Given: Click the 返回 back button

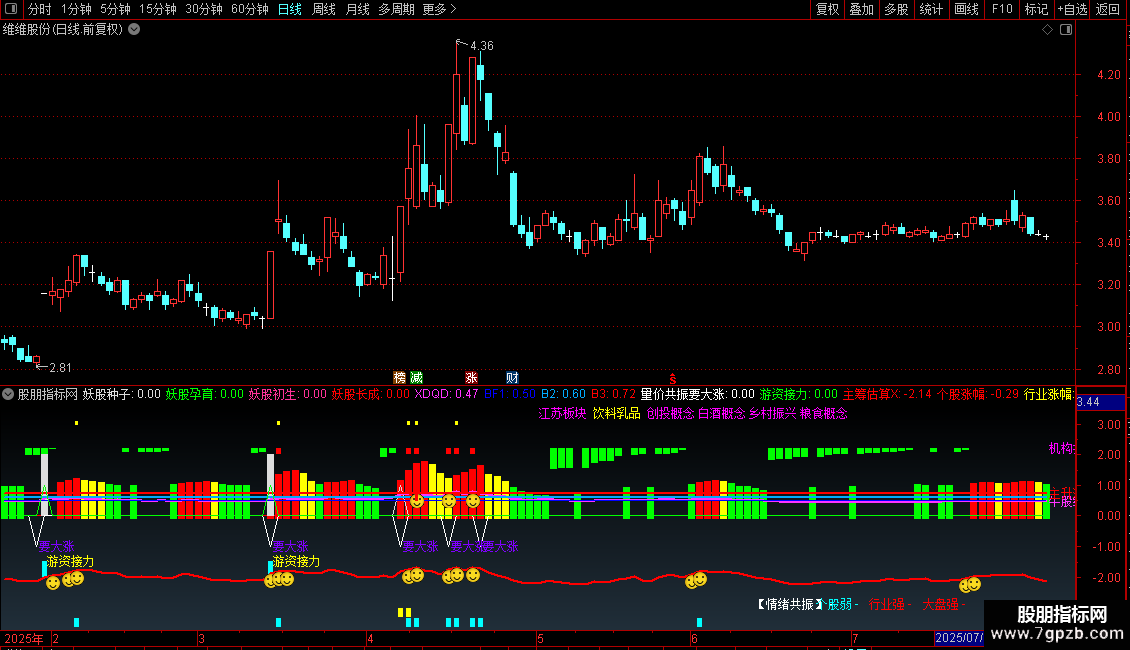Looking at the screenshot, I should point(1108,9).
